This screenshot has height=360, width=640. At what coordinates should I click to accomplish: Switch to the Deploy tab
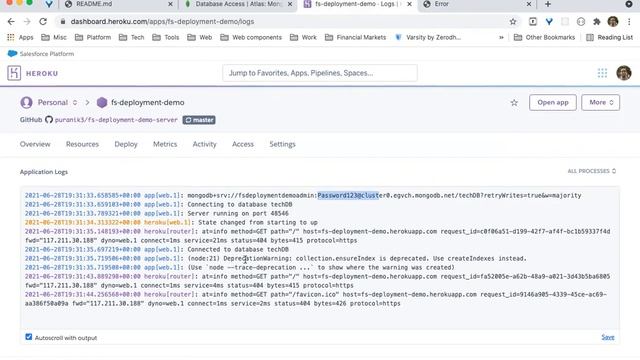[126, 144]
